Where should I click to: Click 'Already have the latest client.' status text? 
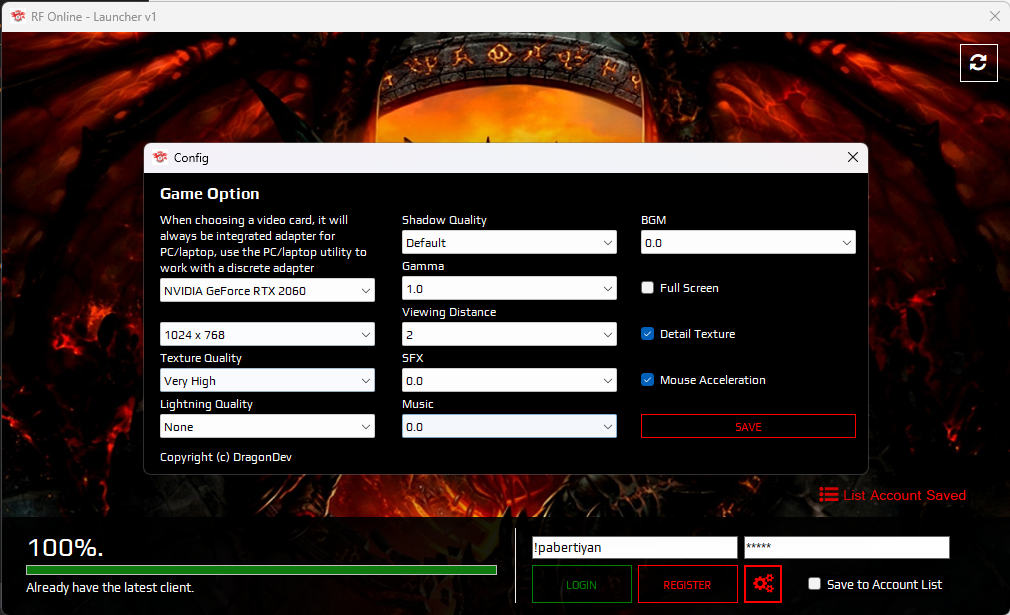[x=110, y=587]
